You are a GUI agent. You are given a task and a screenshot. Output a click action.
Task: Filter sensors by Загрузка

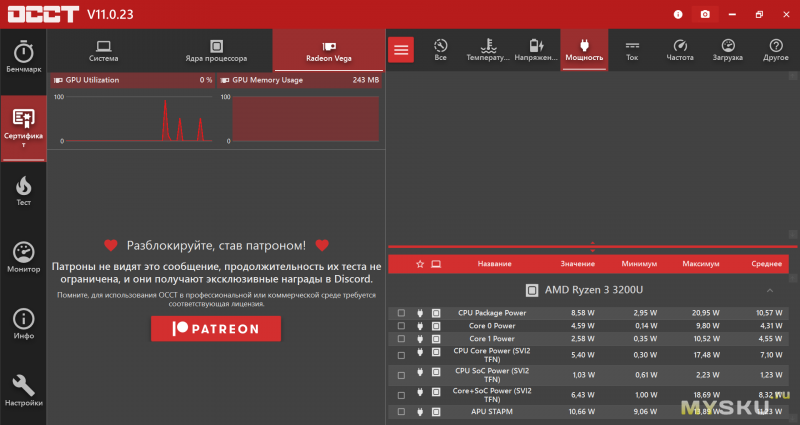point(728,50)
